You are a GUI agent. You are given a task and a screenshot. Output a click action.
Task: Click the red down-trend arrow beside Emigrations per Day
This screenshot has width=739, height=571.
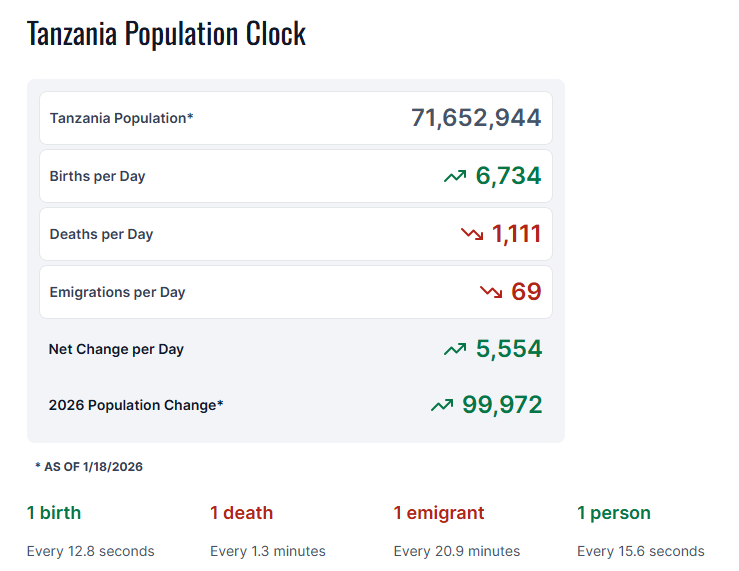pos(490,293)
